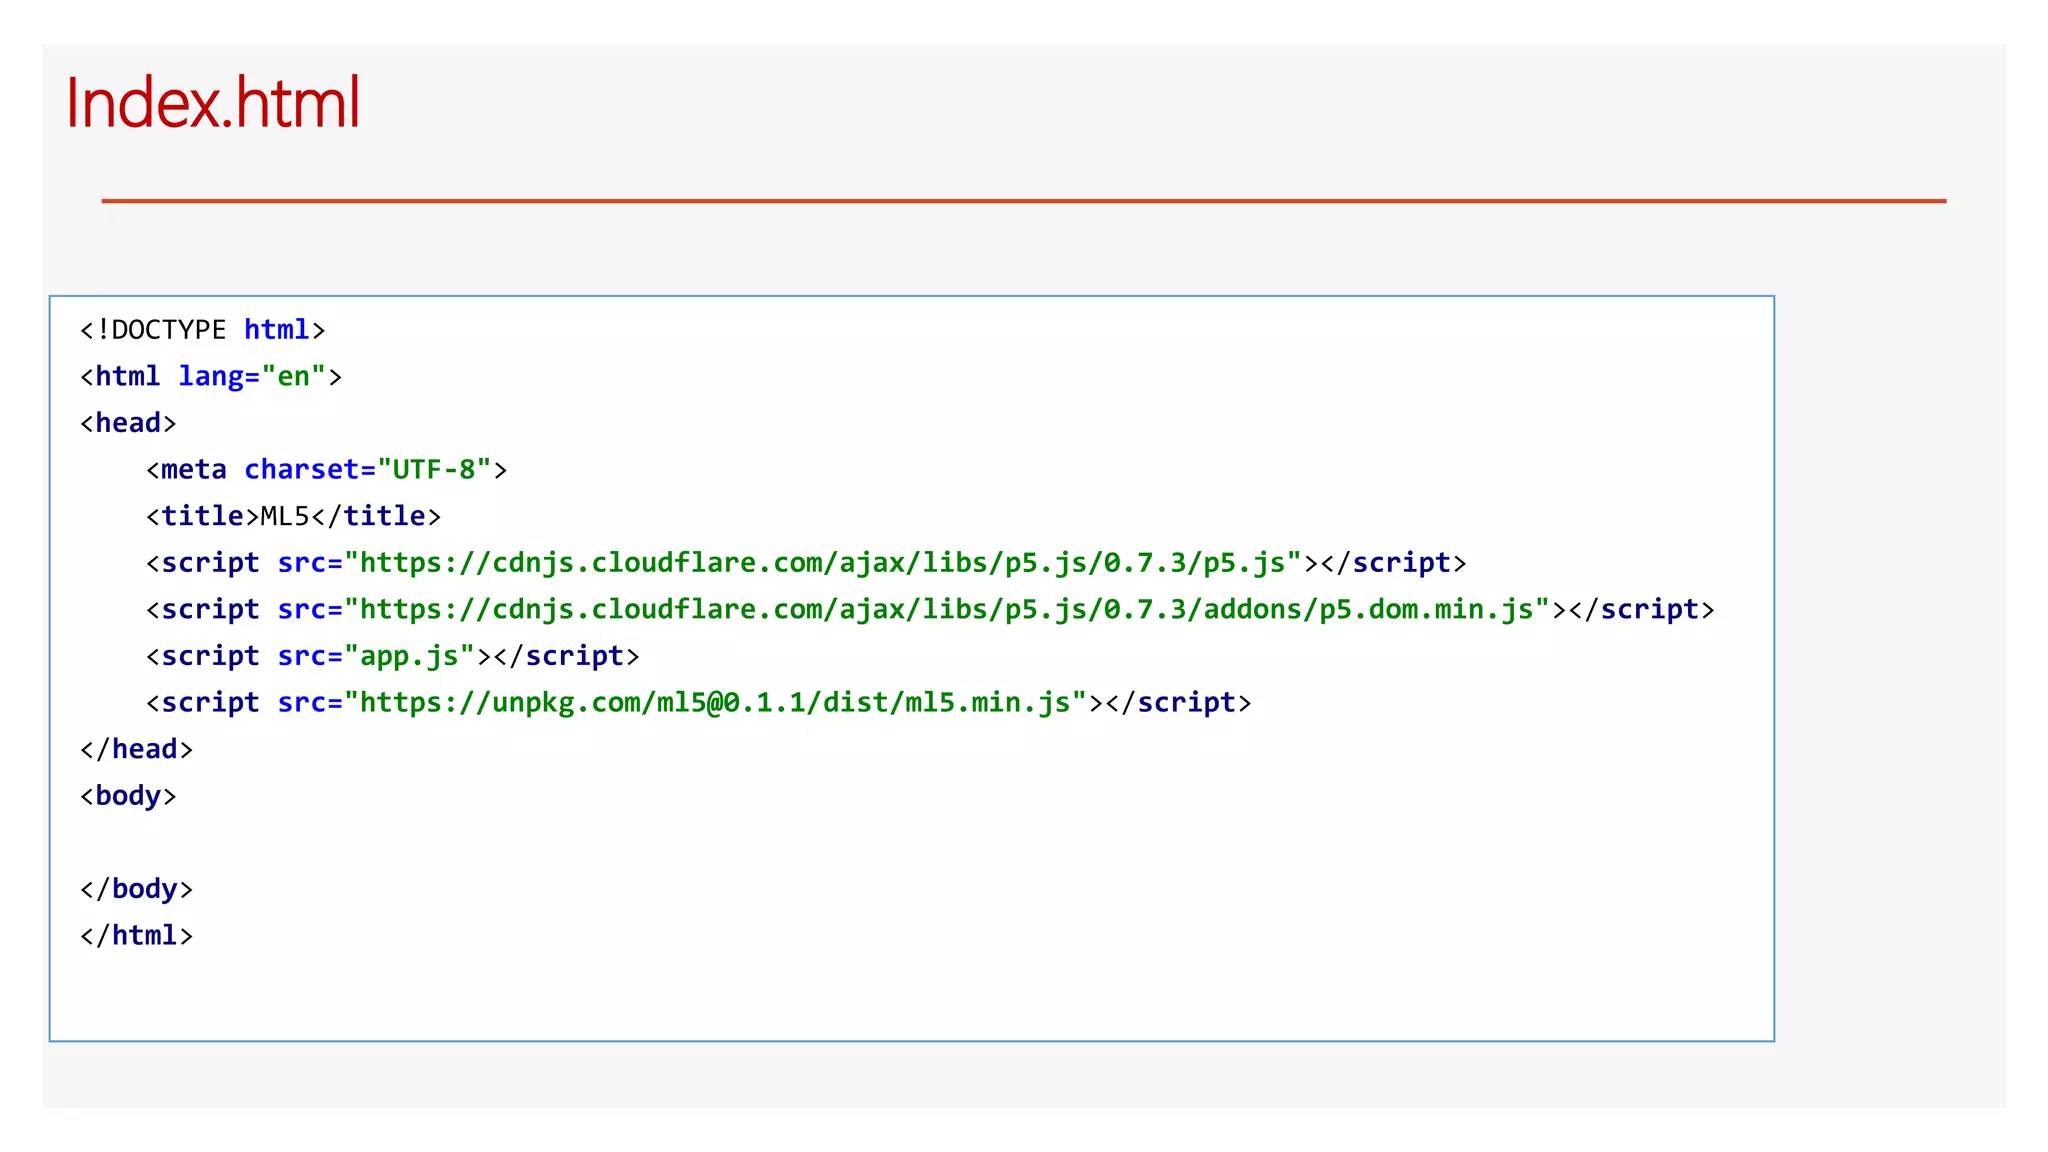Click the '<html lang="en">' line
The width and height of the screenshot is (2048, 1152).
point(211,377)
